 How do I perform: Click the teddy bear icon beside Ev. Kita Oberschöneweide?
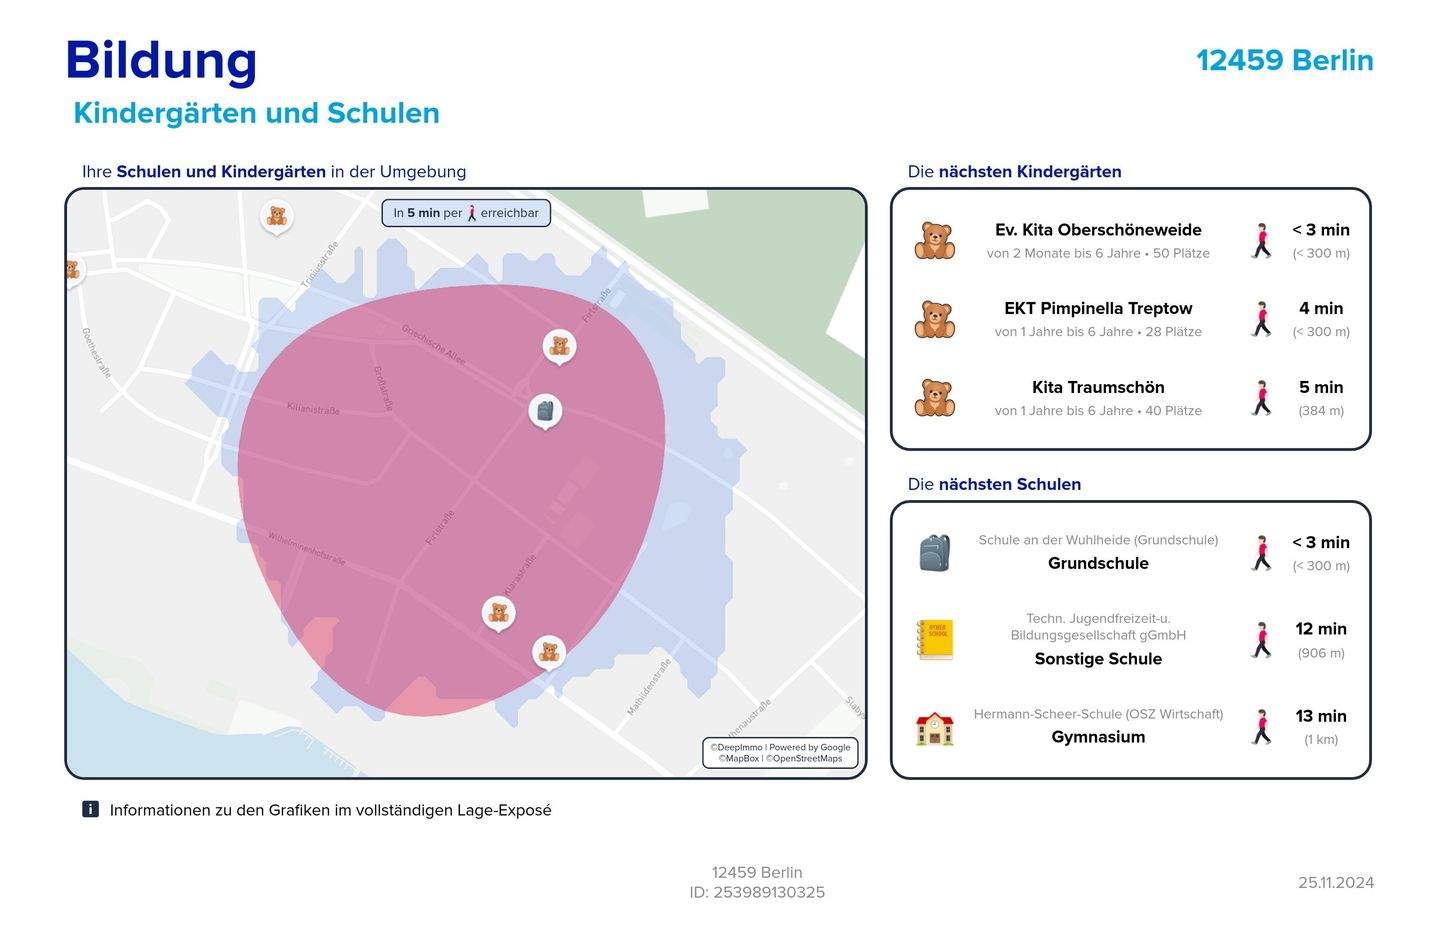click(934, 241)
